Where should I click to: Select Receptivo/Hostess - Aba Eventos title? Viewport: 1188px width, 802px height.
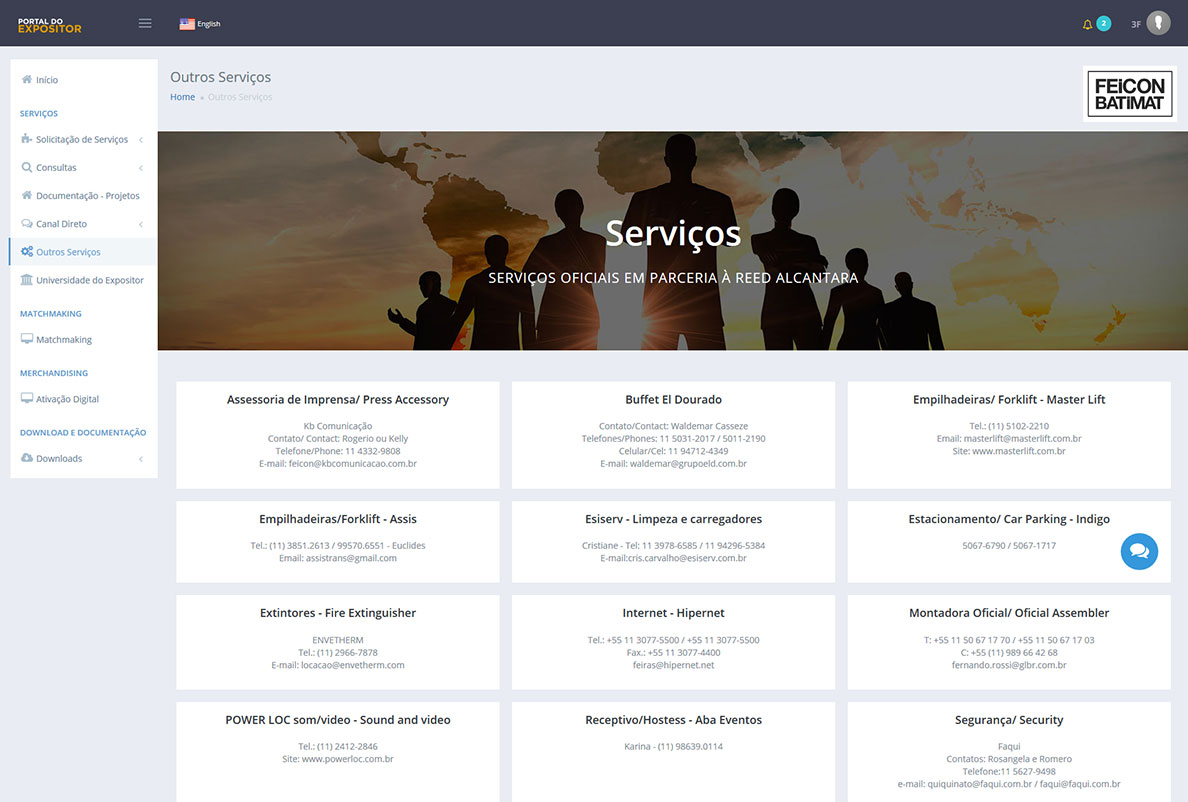click(674, 720)
